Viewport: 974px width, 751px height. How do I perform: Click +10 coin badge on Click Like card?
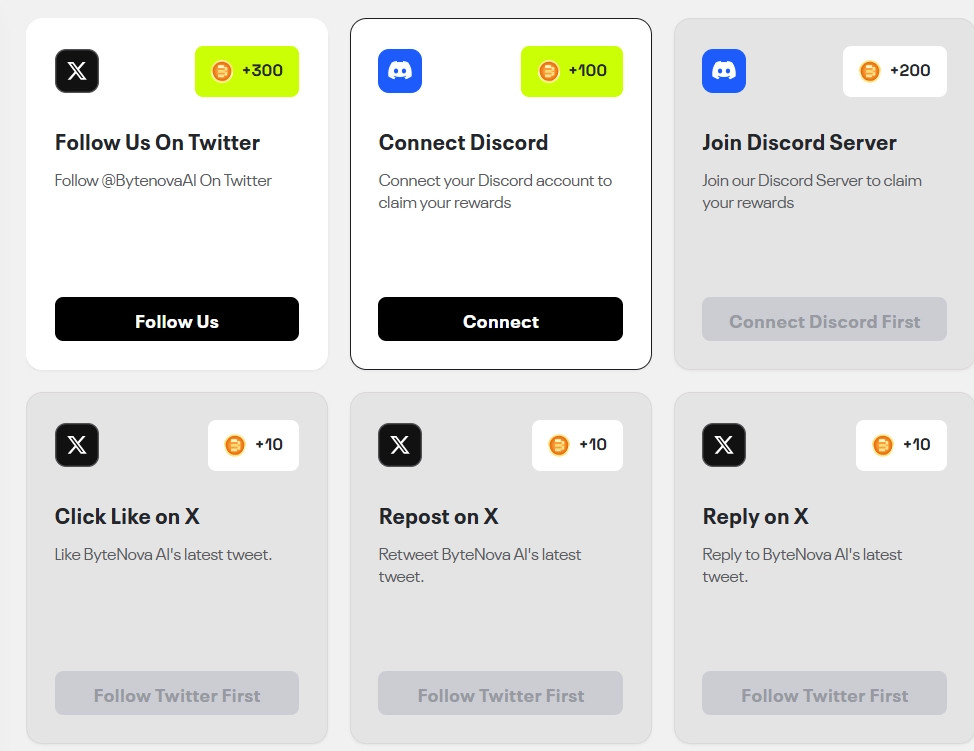(253, 445)
